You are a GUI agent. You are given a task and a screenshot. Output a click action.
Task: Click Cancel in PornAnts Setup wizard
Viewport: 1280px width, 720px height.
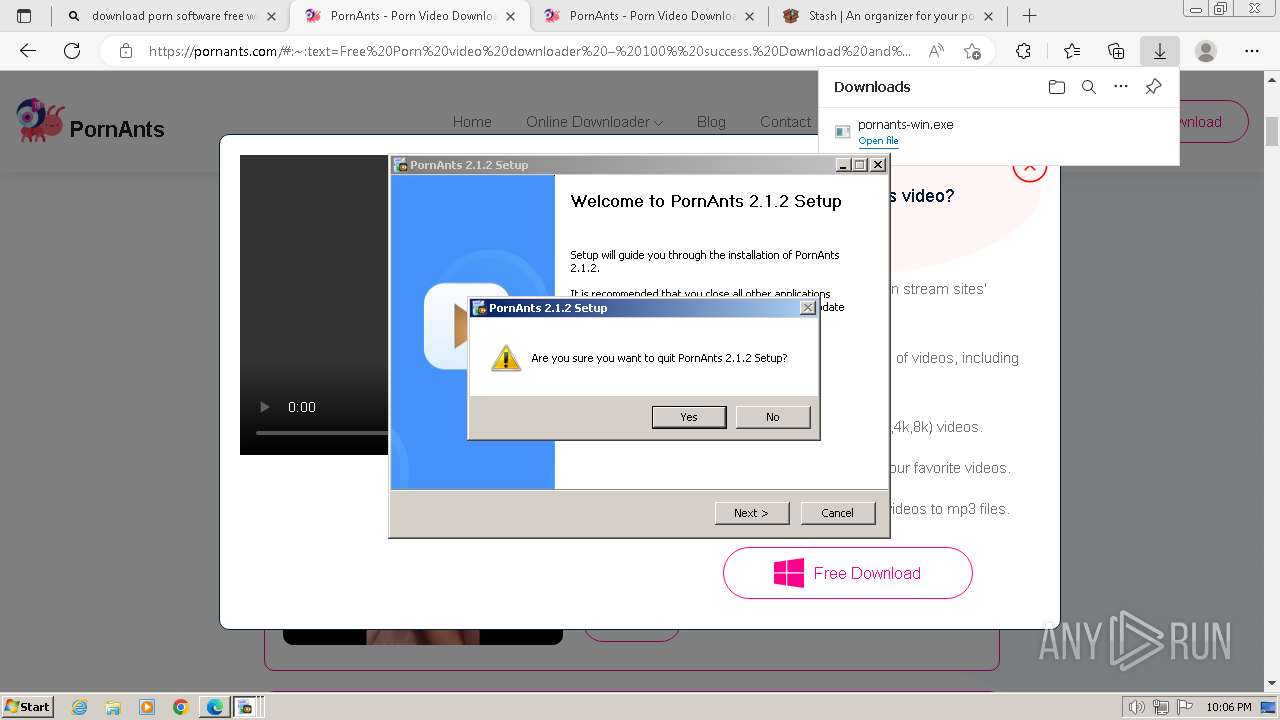coord(838,513)
